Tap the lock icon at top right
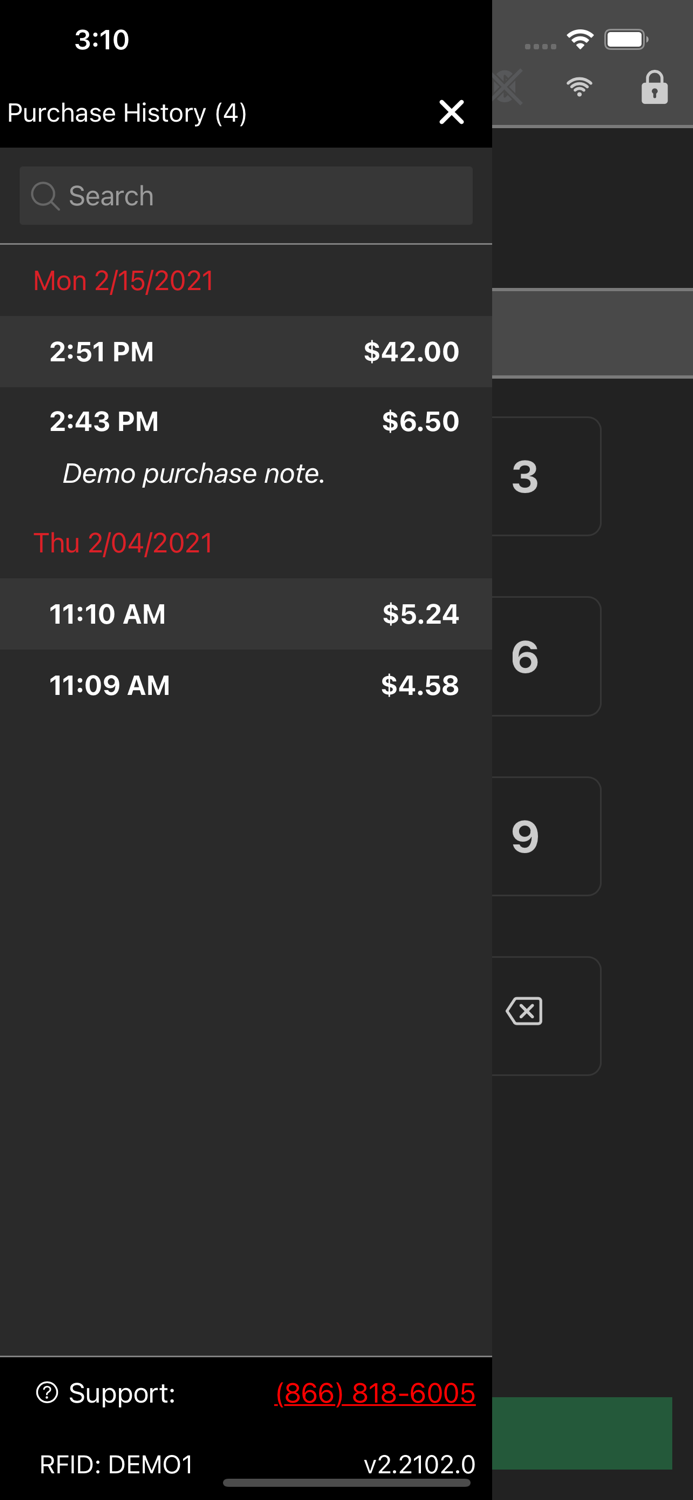693x1500 pixels. pyautogui.click(x=654, y=88)
